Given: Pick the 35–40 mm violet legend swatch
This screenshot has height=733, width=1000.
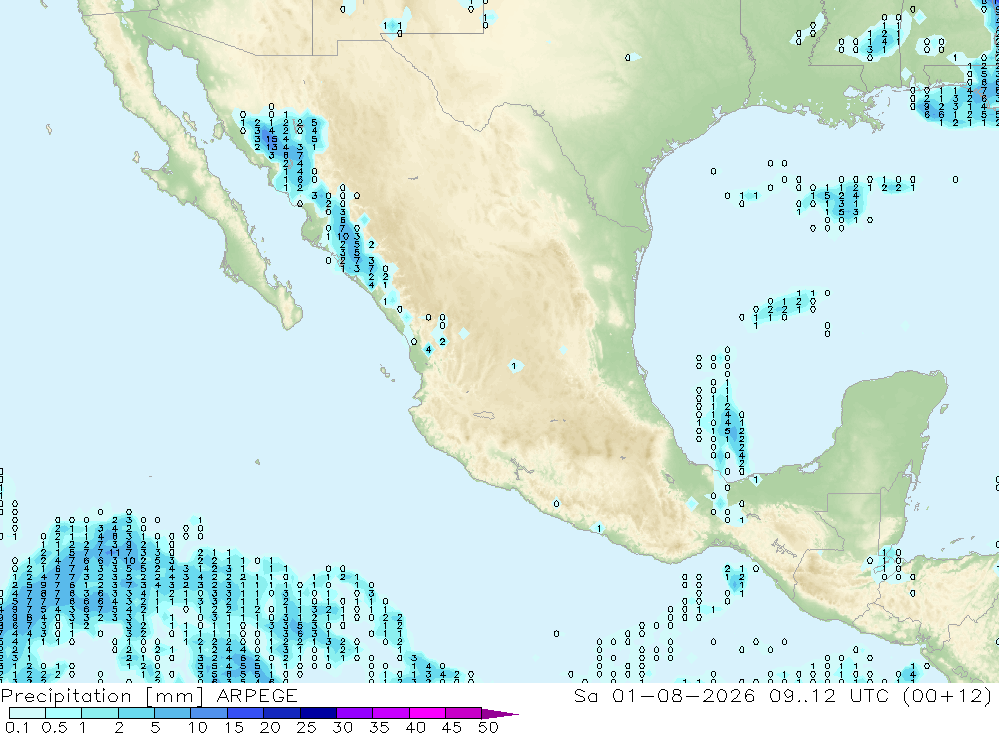Looking at the screenshot, I should tap(391, 713).
